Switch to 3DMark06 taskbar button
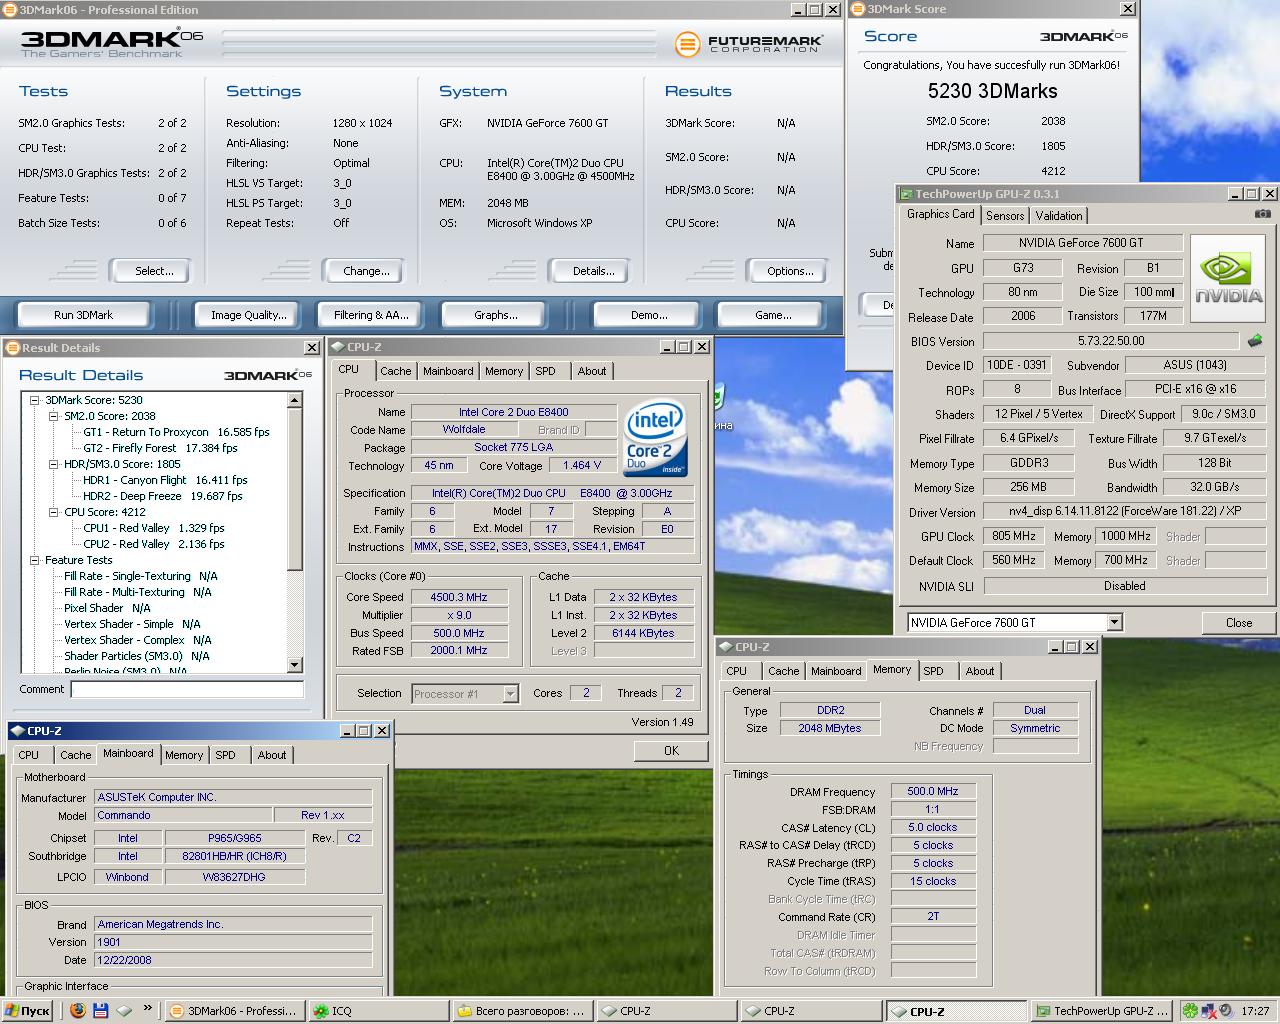Image resolution: width=1280 pixels, height=1024 pixels. pos(233,1011)
